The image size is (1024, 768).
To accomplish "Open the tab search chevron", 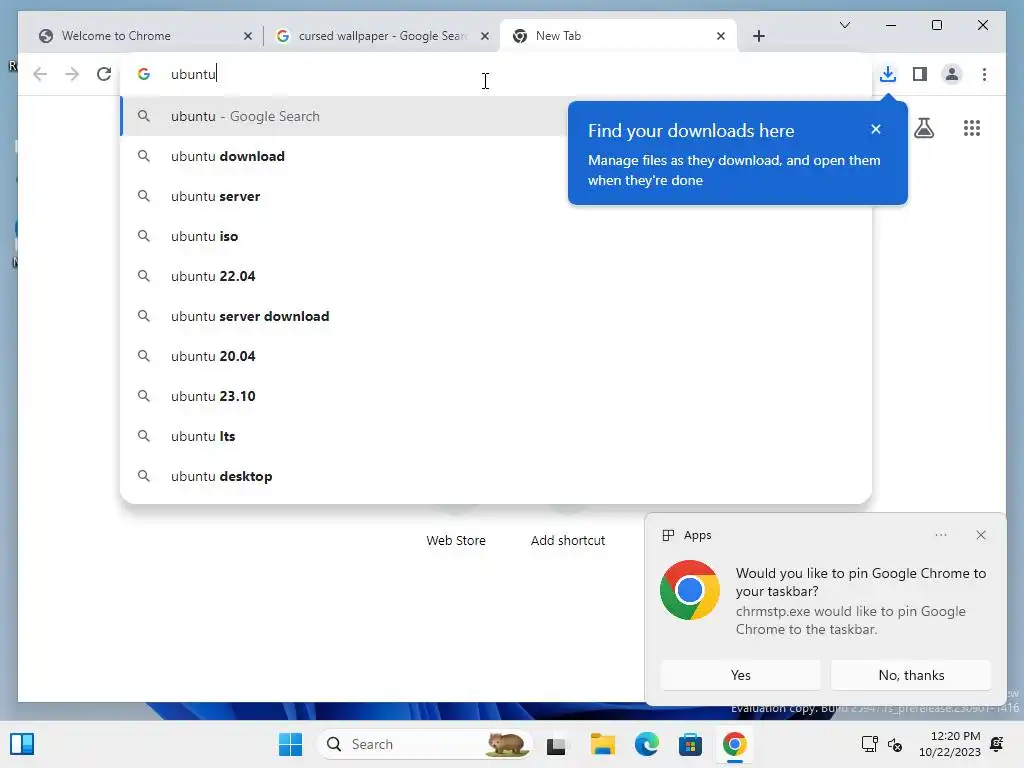I will click(x=844, y=25).
